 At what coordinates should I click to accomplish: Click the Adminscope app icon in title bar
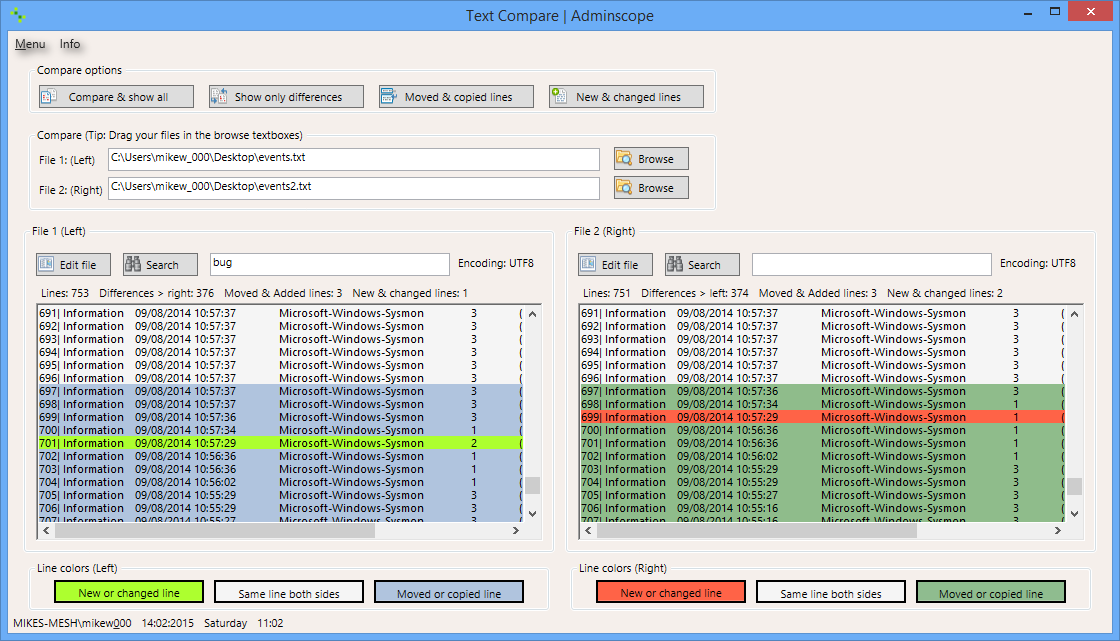pos(19,15)
